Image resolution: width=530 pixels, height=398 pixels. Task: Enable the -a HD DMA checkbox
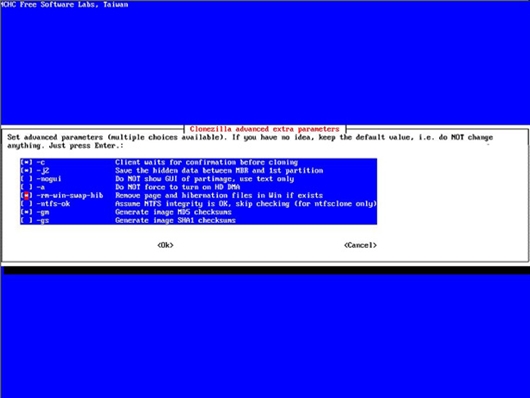[26, 187]
